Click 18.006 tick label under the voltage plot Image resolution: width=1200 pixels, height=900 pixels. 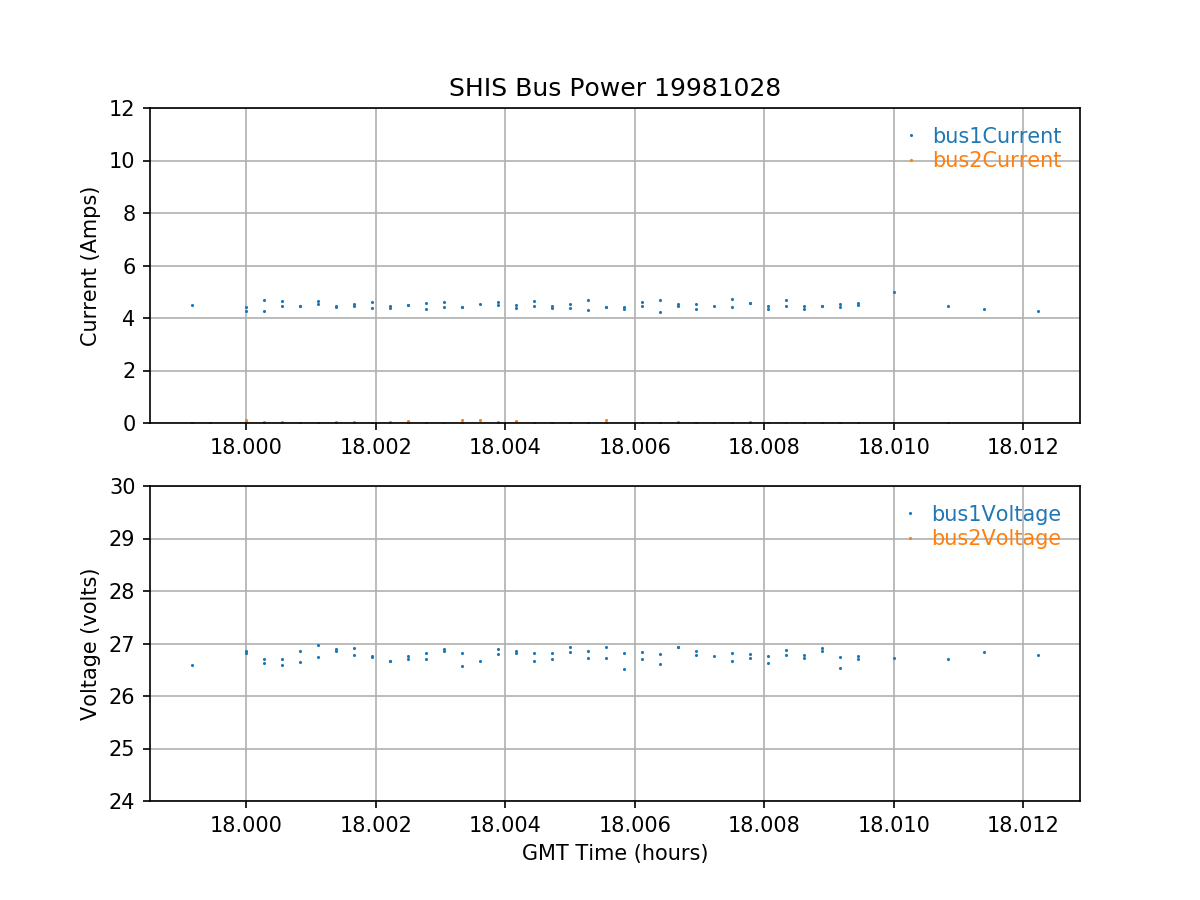(x=634, y=823)
